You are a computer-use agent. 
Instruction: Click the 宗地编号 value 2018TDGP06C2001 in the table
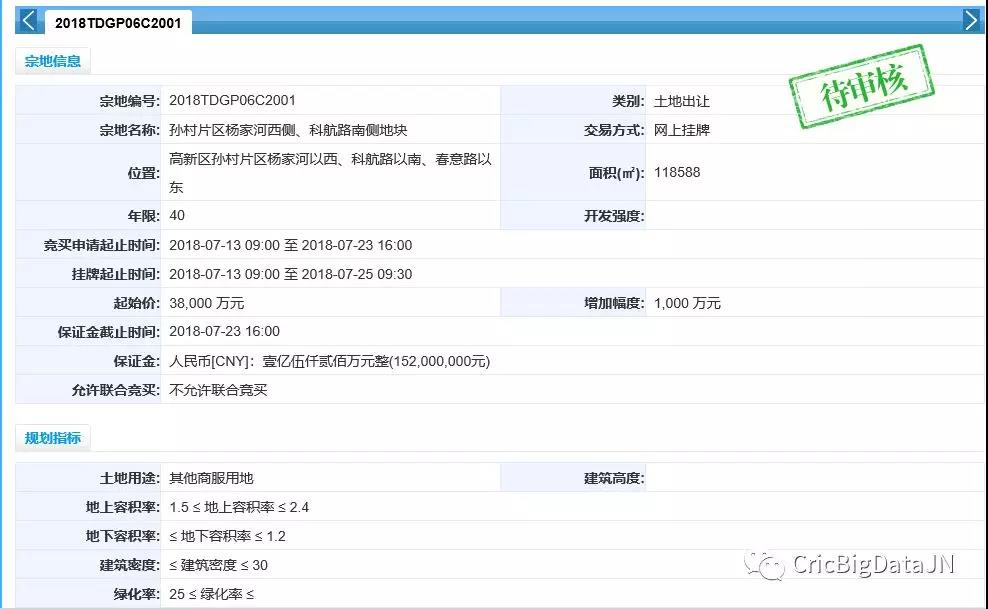[232, 101]
